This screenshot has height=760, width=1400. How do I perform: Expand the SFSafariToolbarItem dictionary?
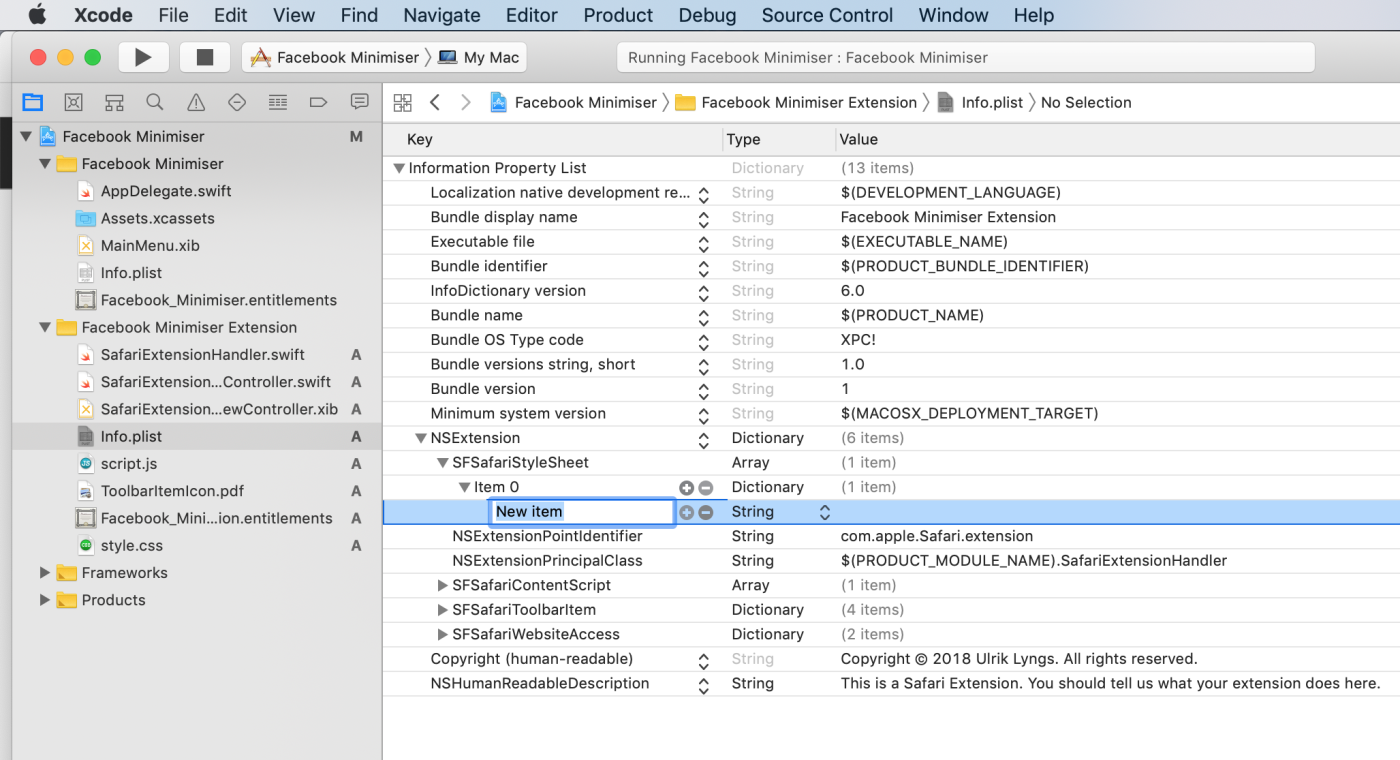443,610
